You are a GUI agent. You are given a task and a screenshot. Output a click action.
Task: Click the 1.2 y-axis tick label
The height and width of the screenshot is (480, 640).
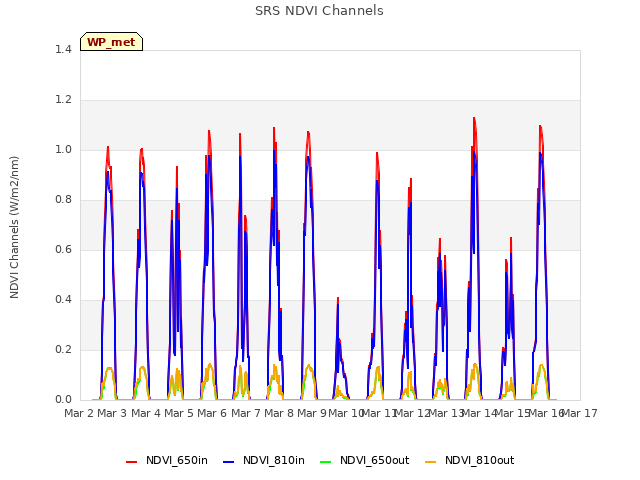tap(63, 100)
